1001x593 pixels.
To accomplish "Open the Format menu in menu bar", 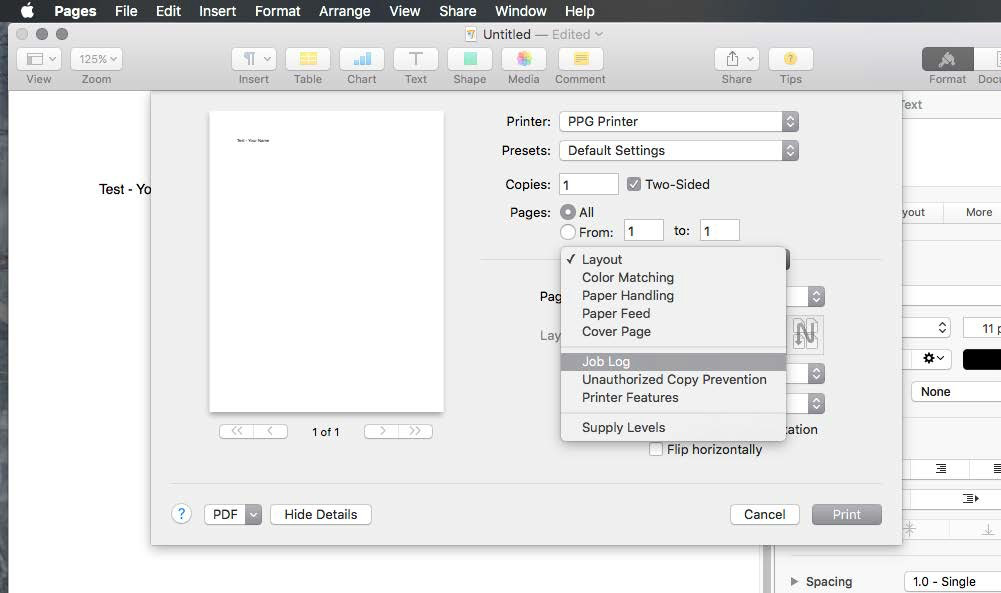I will pyautogui.click(x=278, y=11).
